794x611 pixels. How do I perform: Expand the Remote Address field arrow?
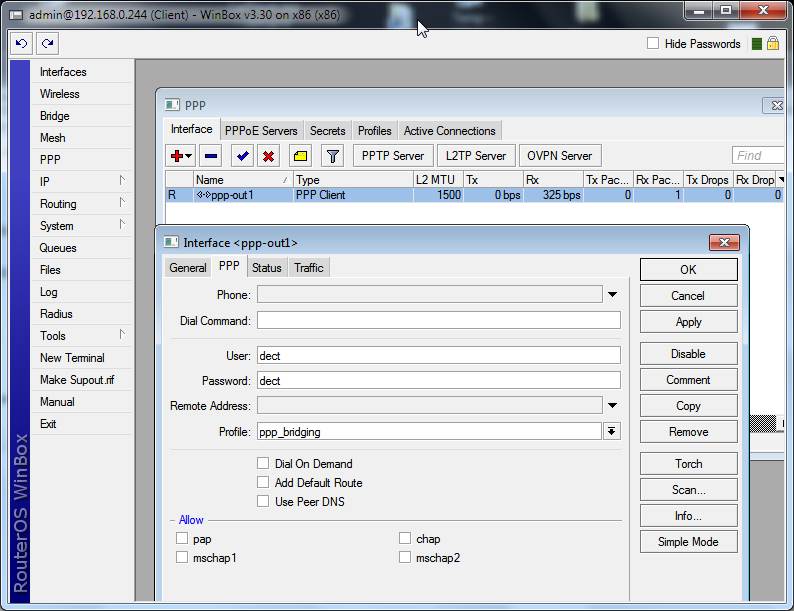(612, 405)
